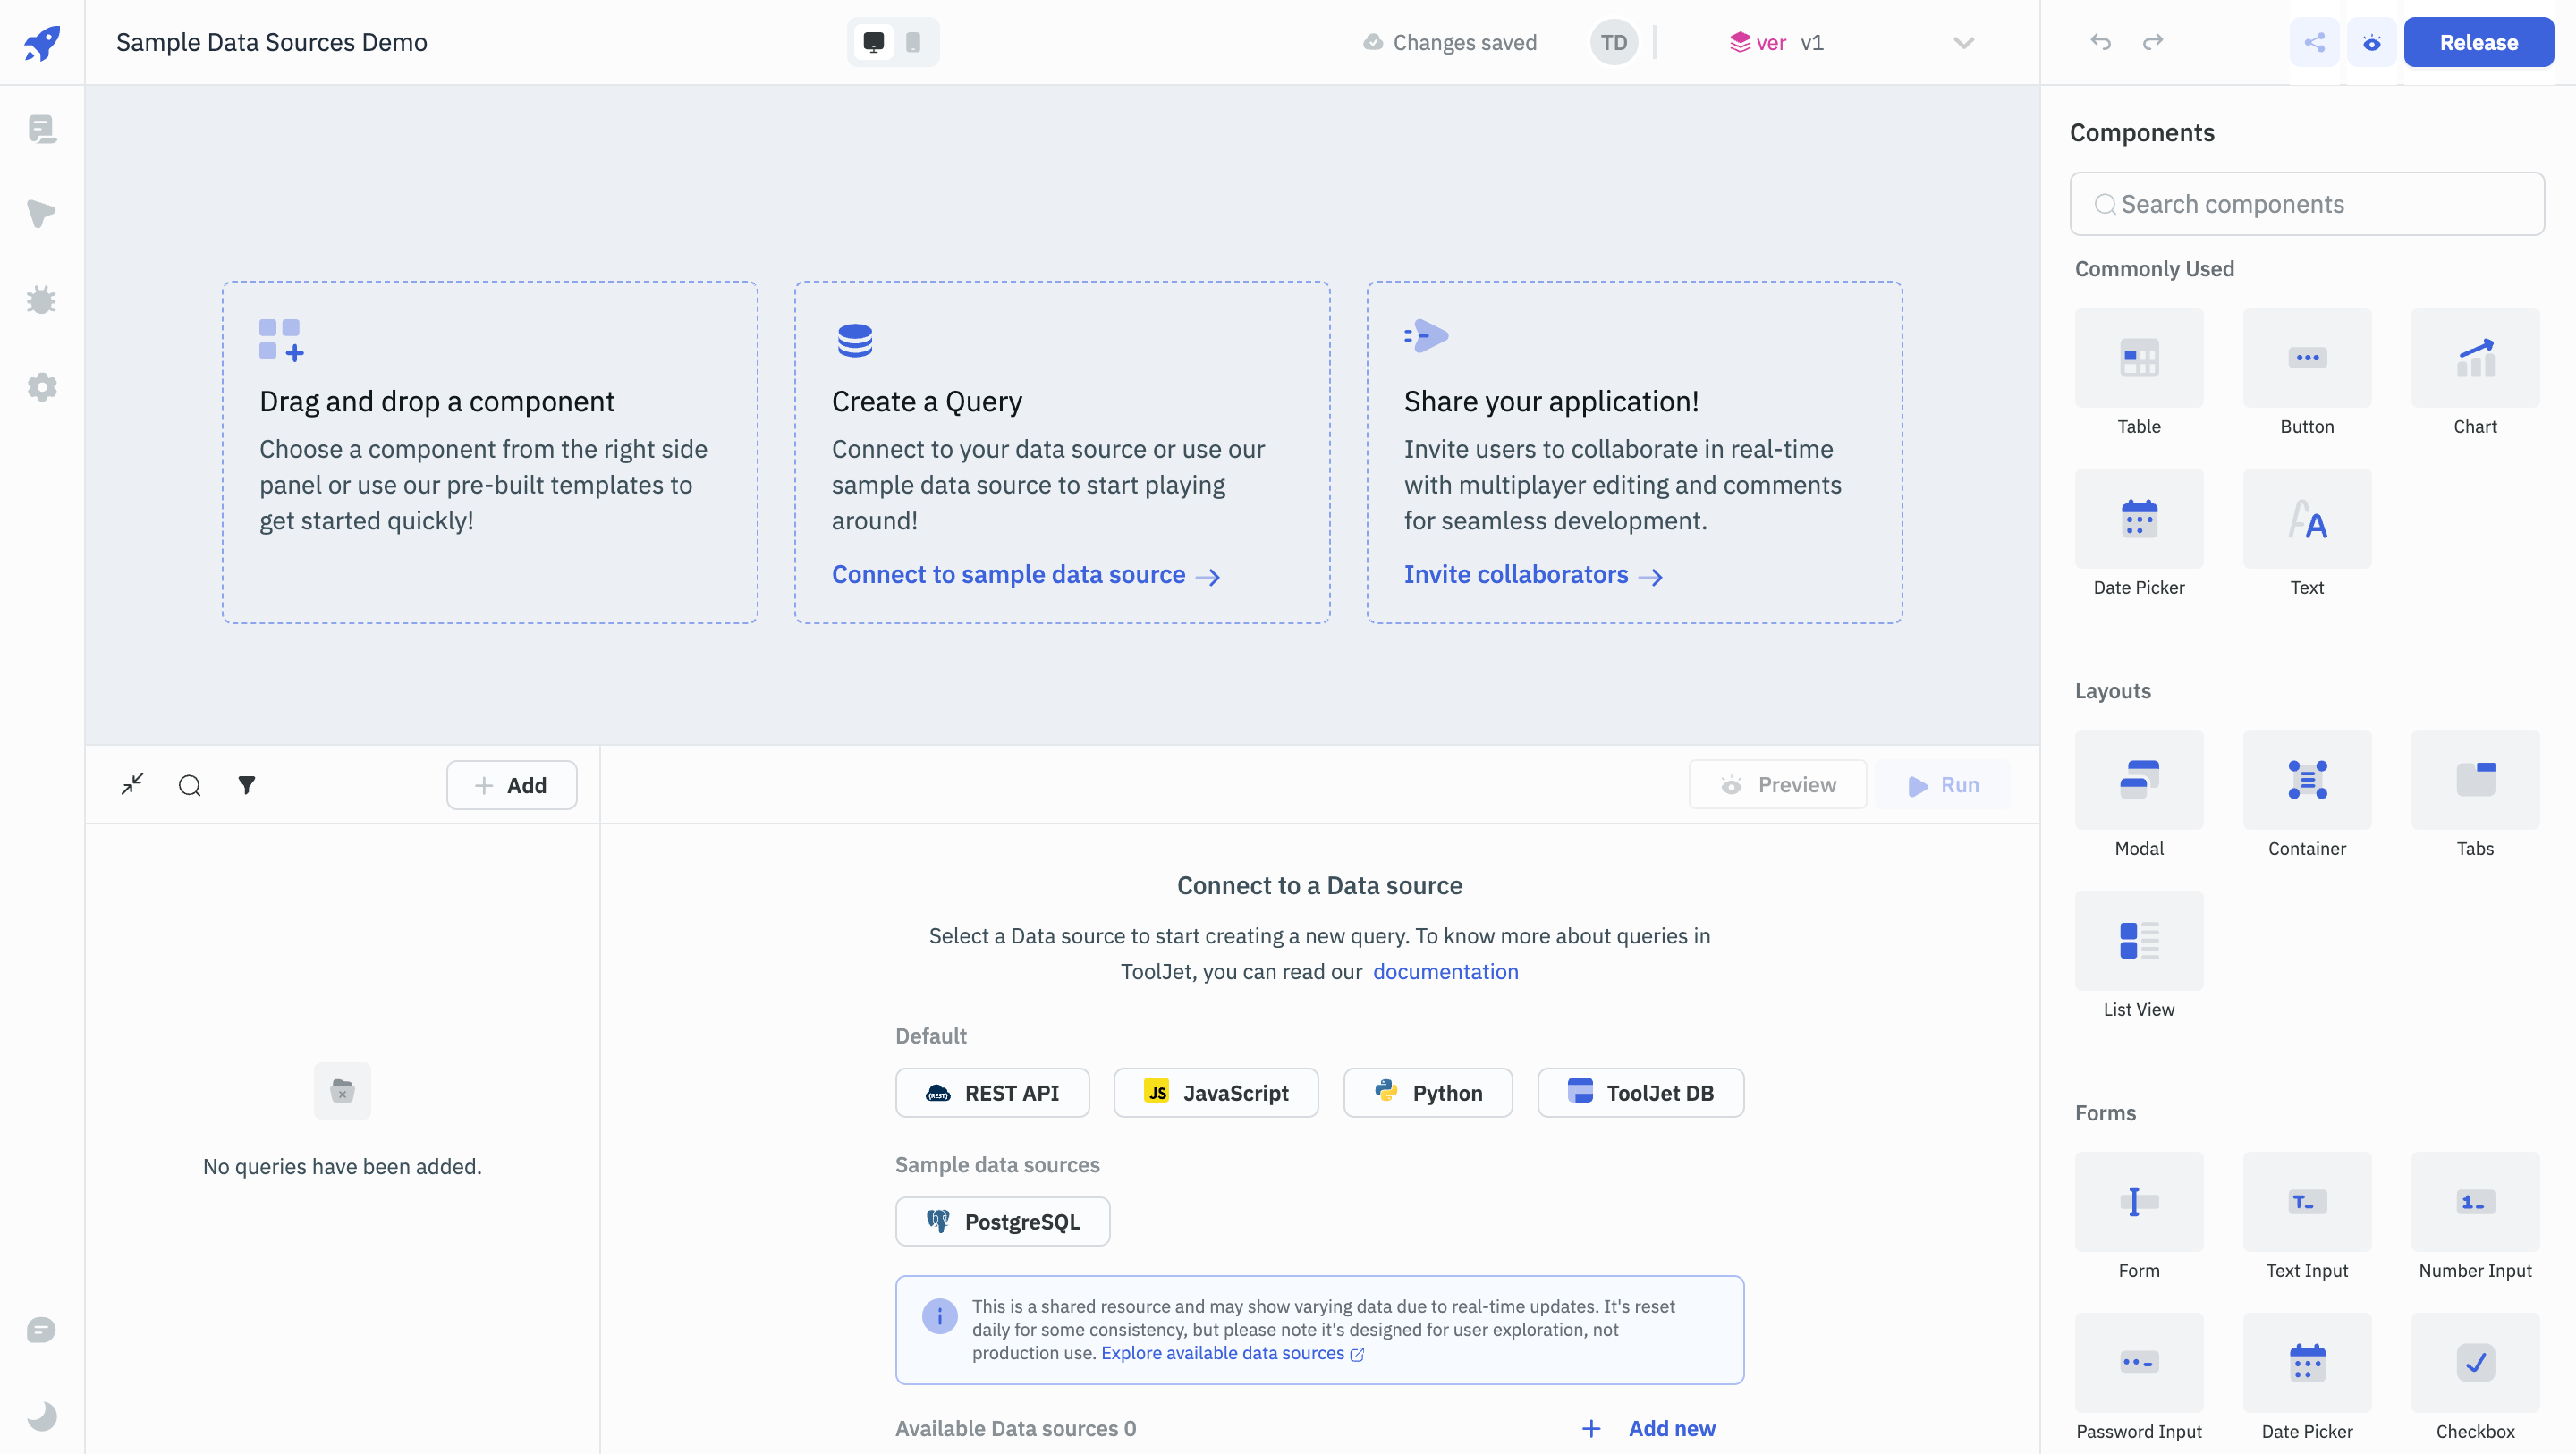Toggle dark mode moon icon
The height and width of the screenshot is (1454, 2576).
[x=42, y=1415]
